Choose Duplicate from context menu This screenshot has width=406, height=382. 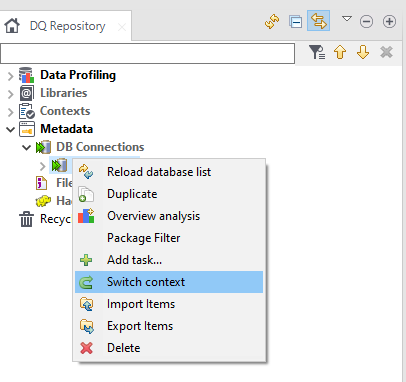click(169, 194)
